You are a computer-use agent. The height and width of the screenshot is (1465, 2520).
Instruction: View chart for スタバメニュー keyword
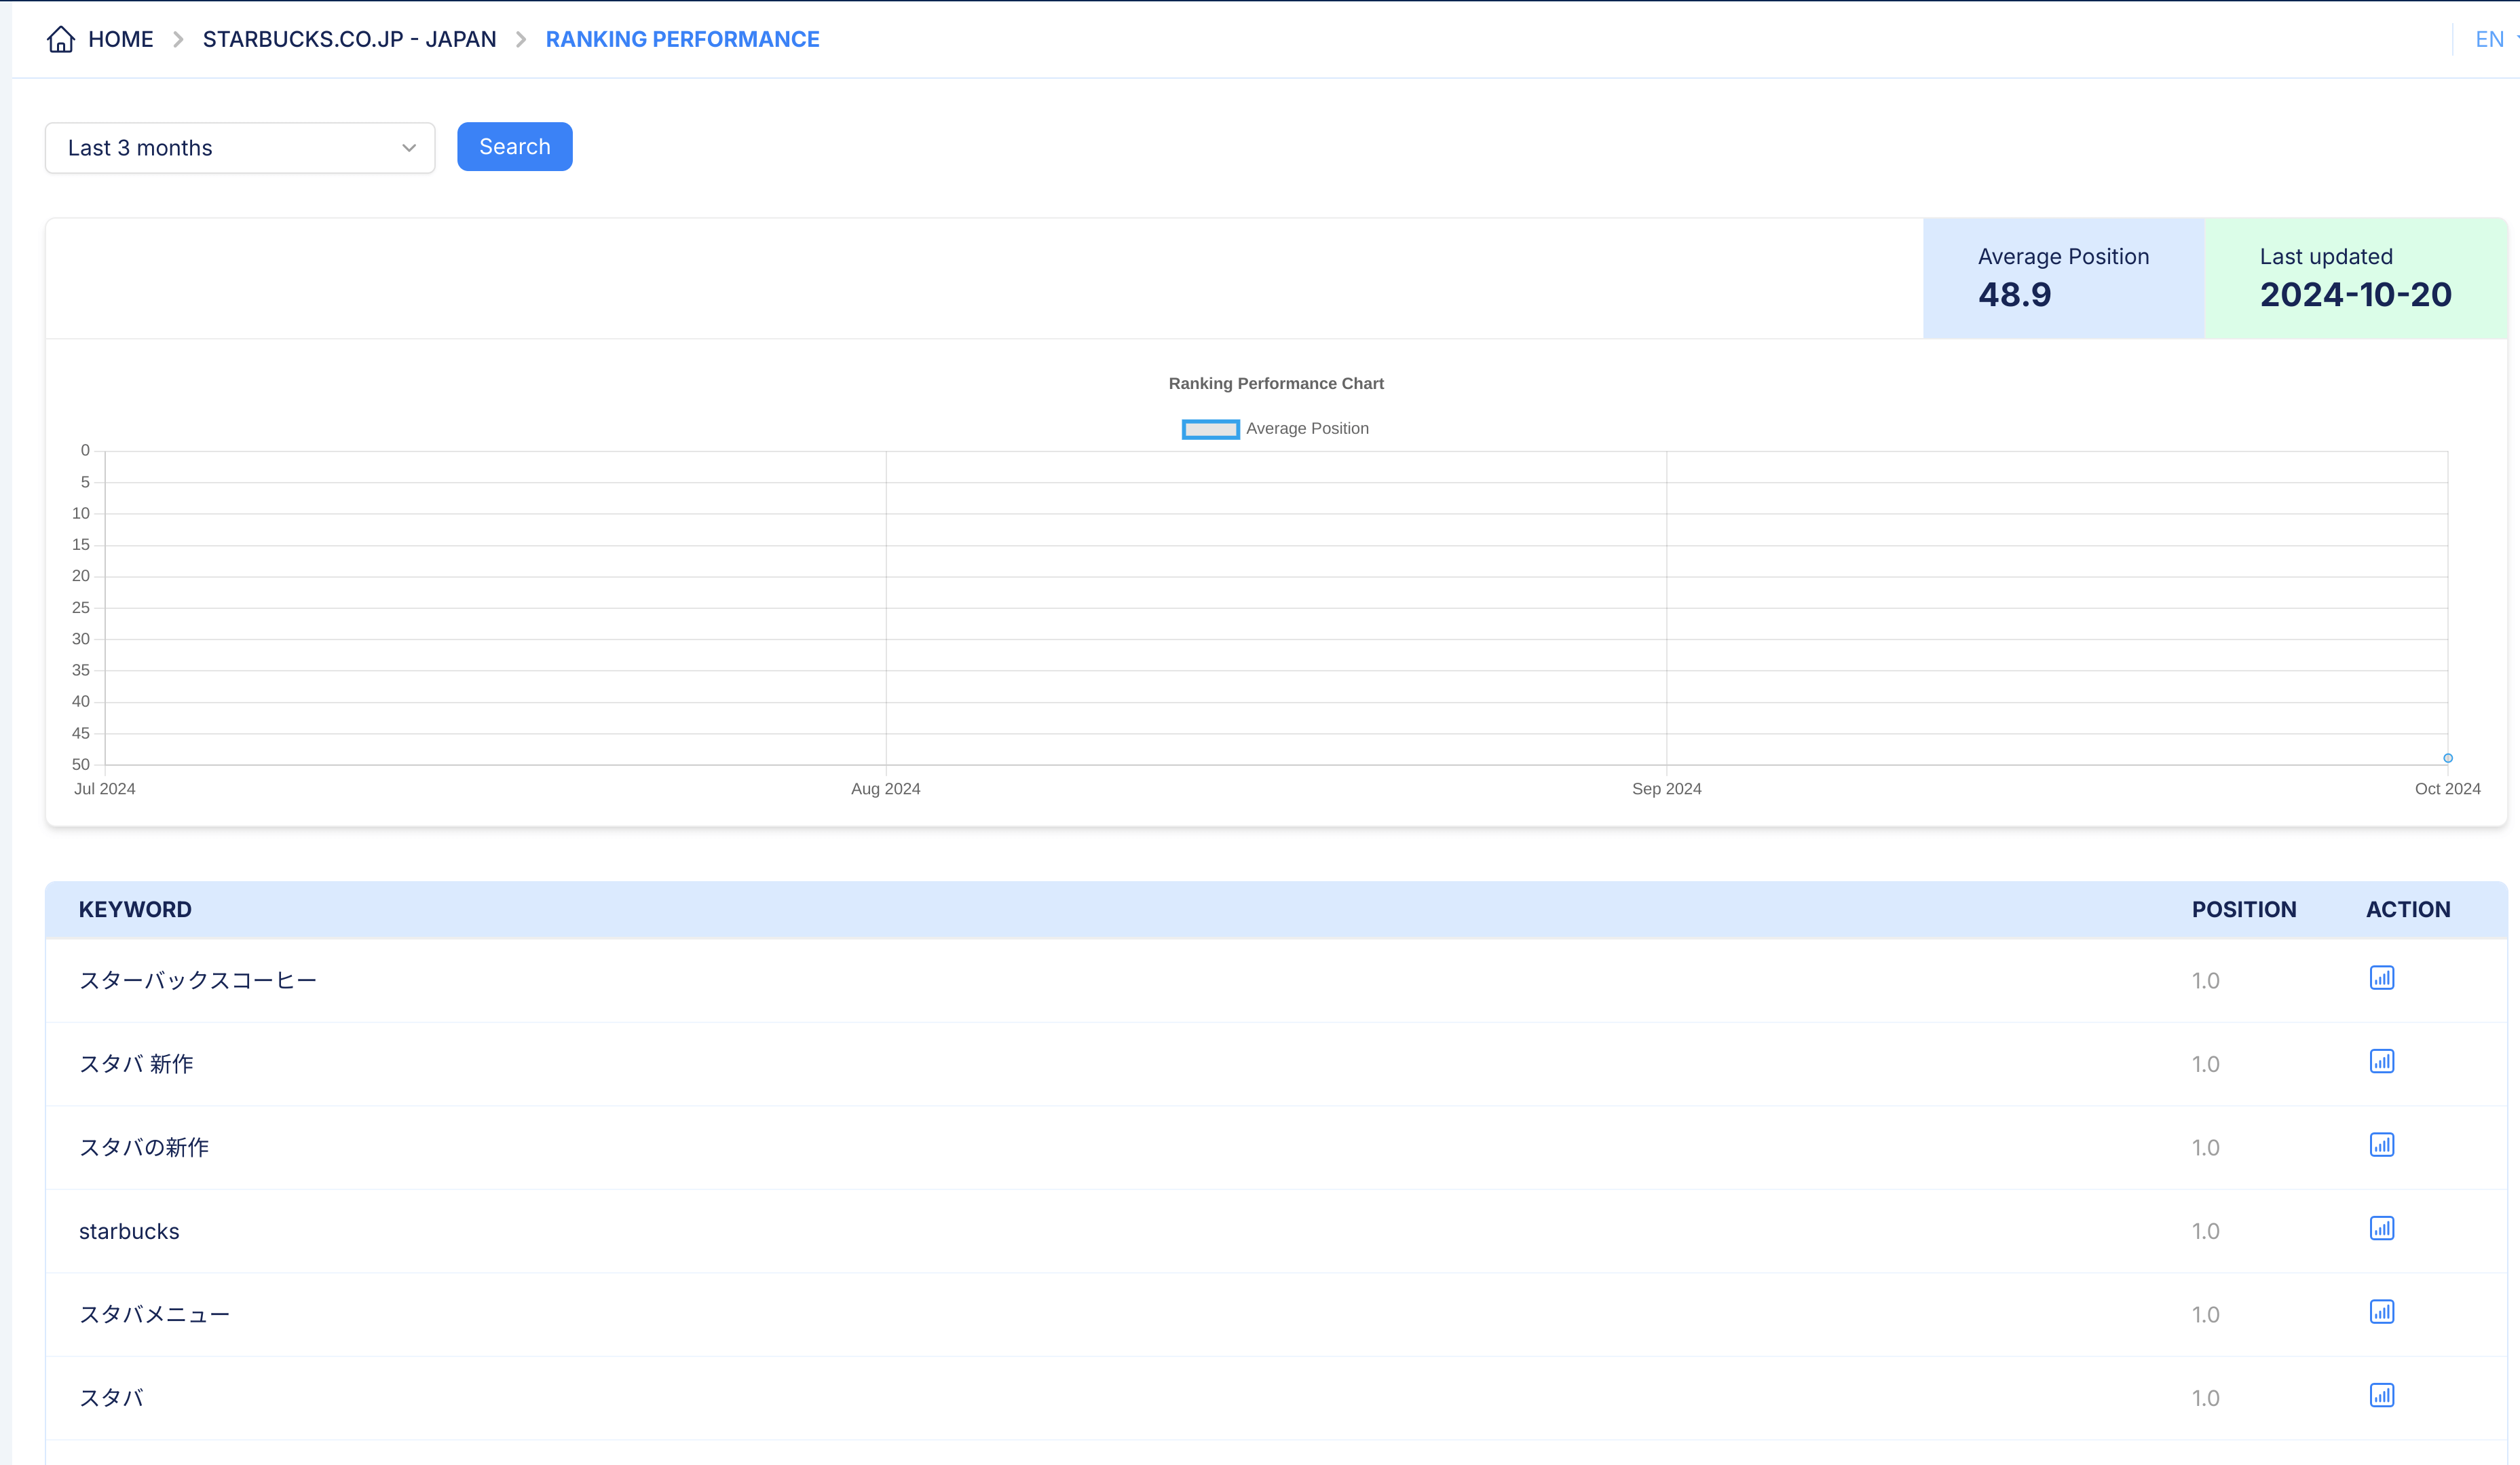(2381, 1312)
